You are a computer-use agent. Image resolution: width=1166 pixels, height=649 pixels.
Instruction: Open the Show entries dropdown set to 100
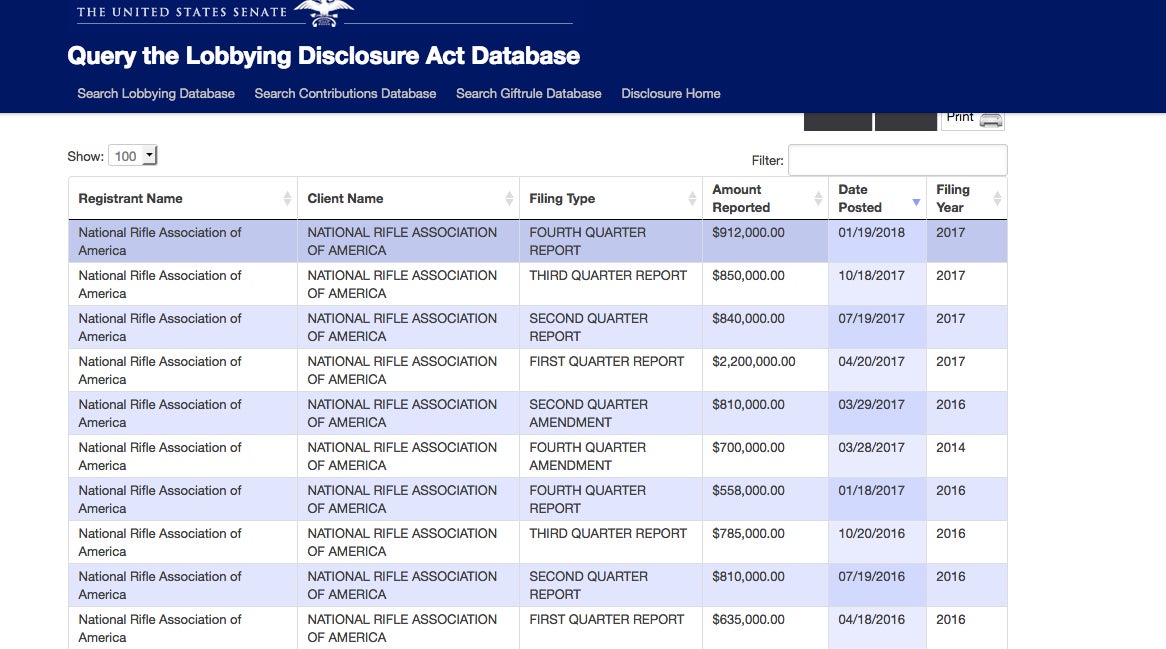(x=133, y=155)
